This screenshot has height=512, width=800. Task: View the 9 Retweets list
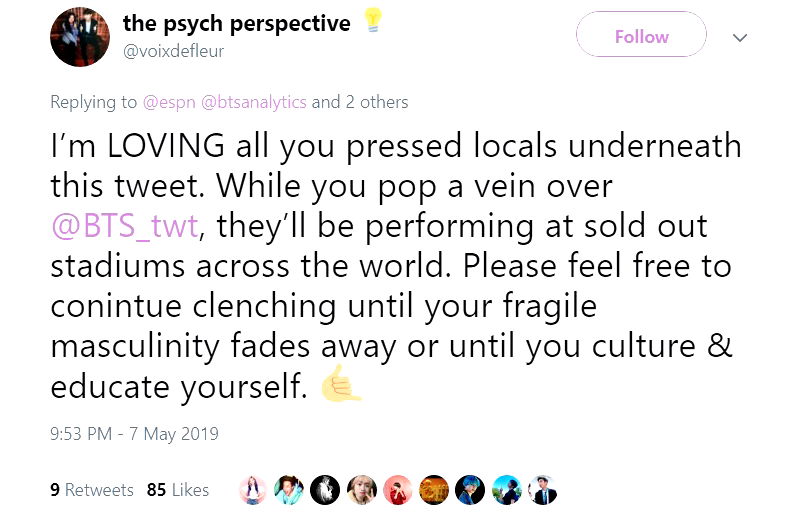[91, 490]
